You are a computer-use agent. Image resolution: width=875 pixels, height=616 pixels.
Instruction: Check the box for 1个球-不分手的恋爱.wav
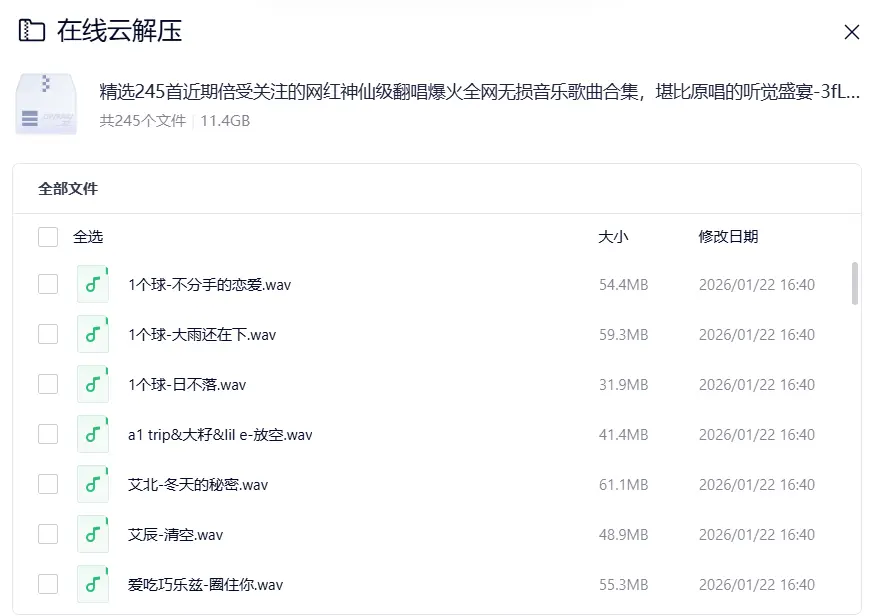pyautogui.click(x=47, y=284)
